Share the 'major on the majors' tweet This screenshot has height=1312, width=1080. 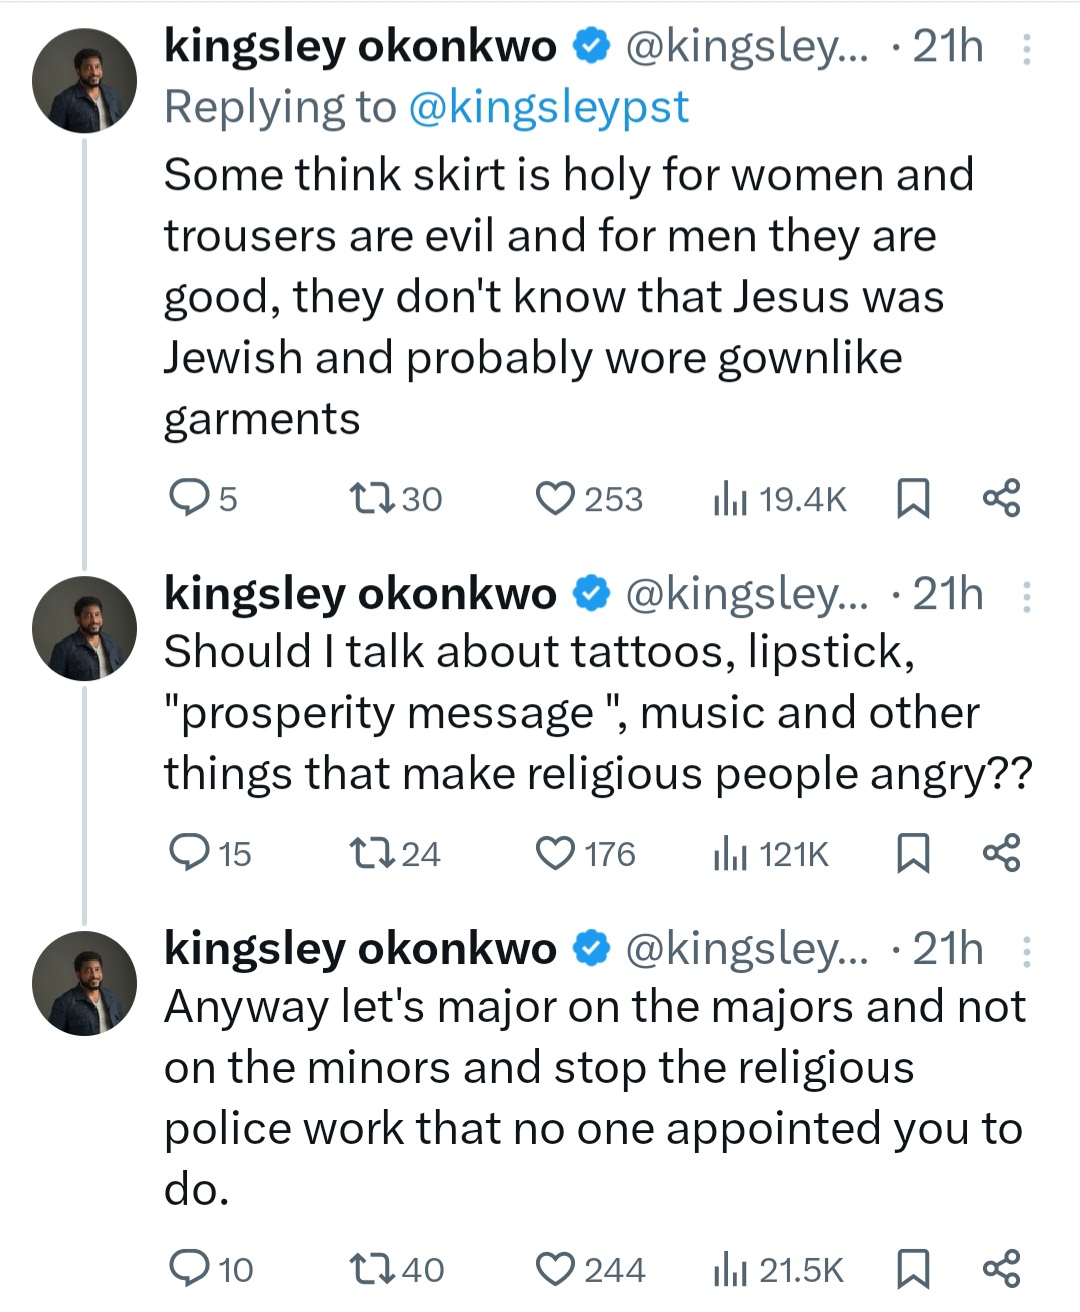click(1001, 1269)
